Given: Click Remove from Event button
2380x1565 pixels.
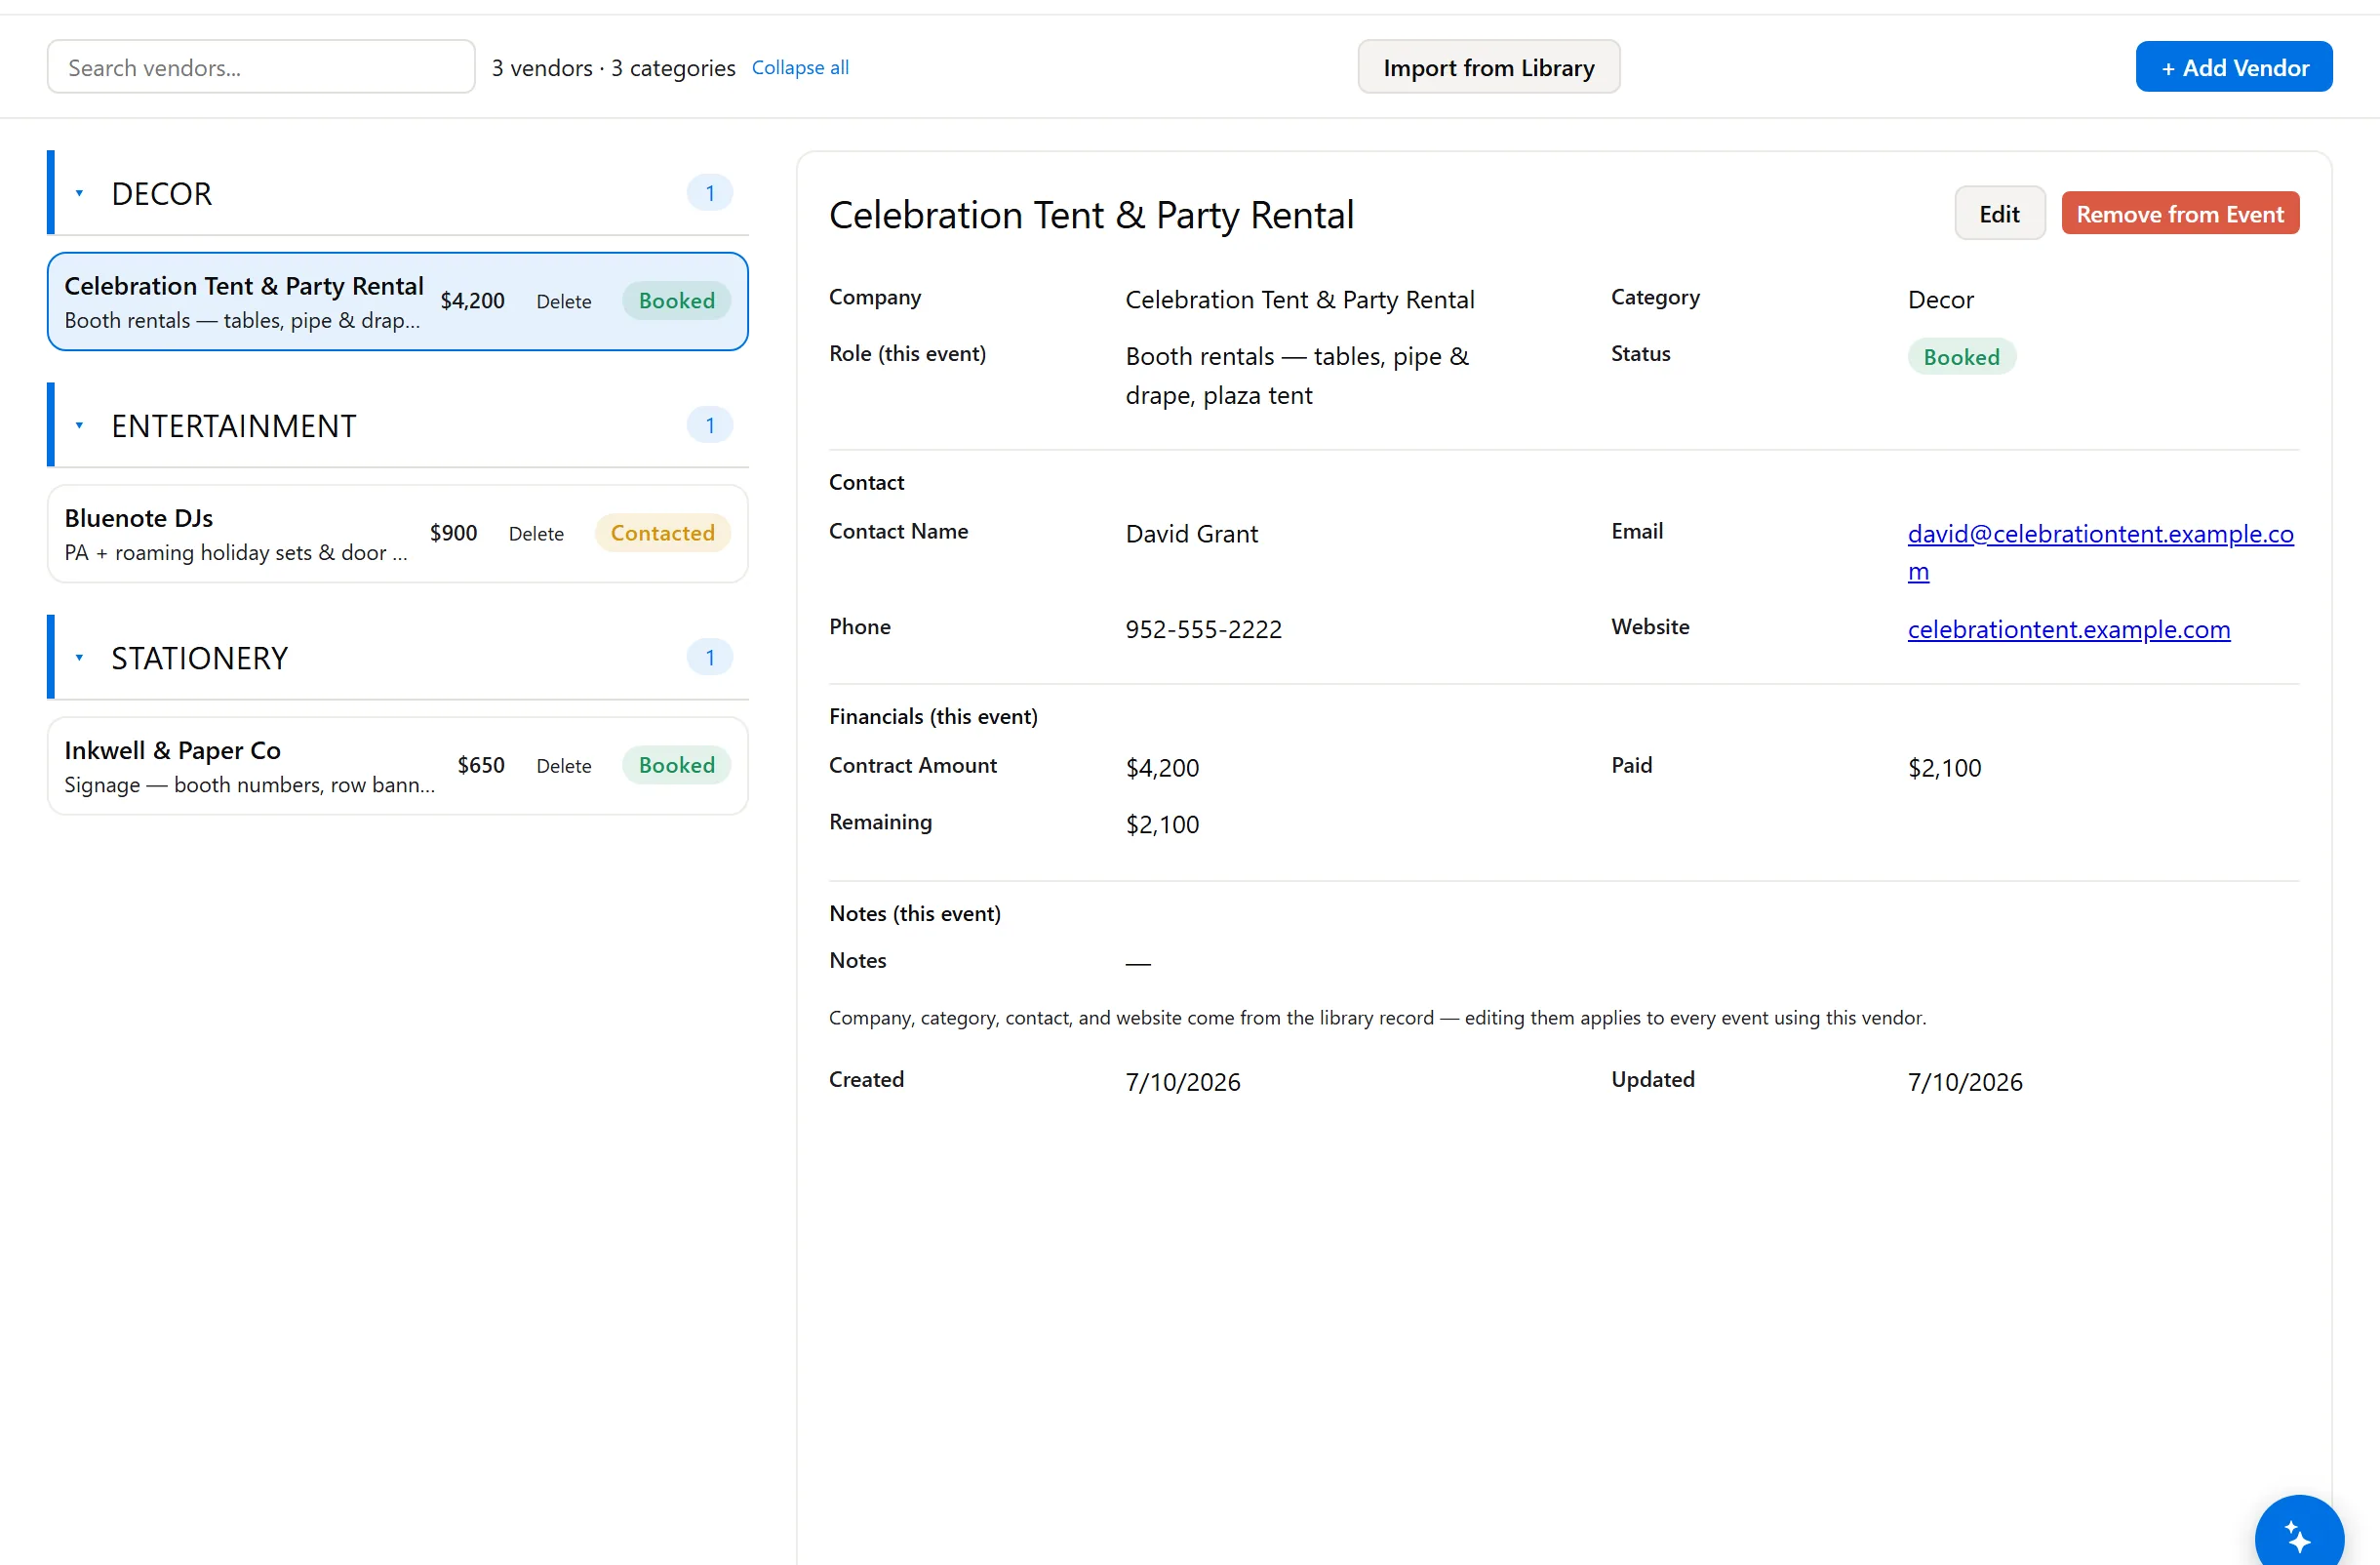Looking at the screenshot, I should (x=2180, y=213).
